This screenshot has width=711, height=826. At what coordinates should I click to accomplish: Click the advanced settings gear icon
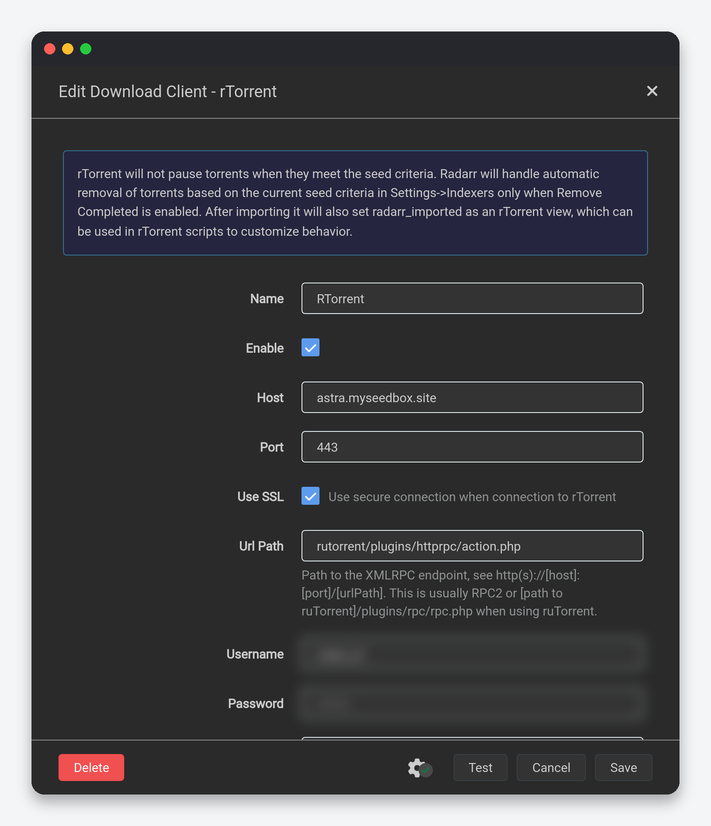coord(419,768)
